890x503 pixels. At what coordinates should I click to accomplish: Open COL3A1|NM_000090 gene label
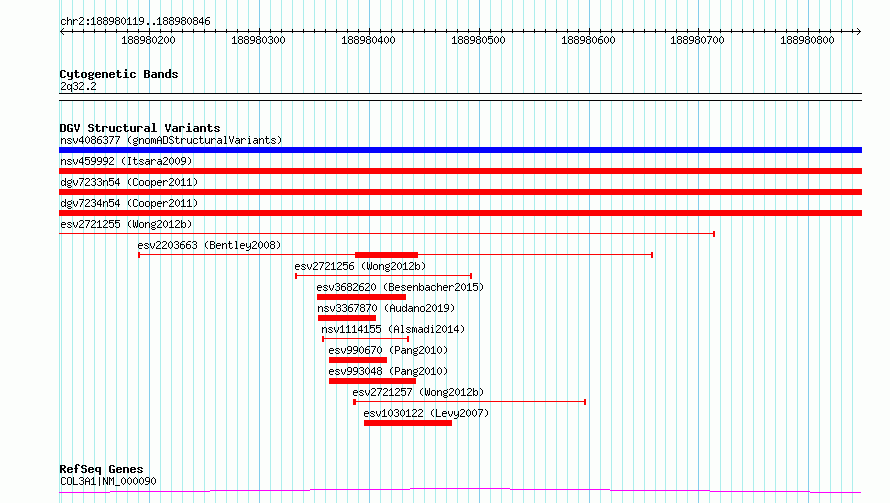click(108, 481)
